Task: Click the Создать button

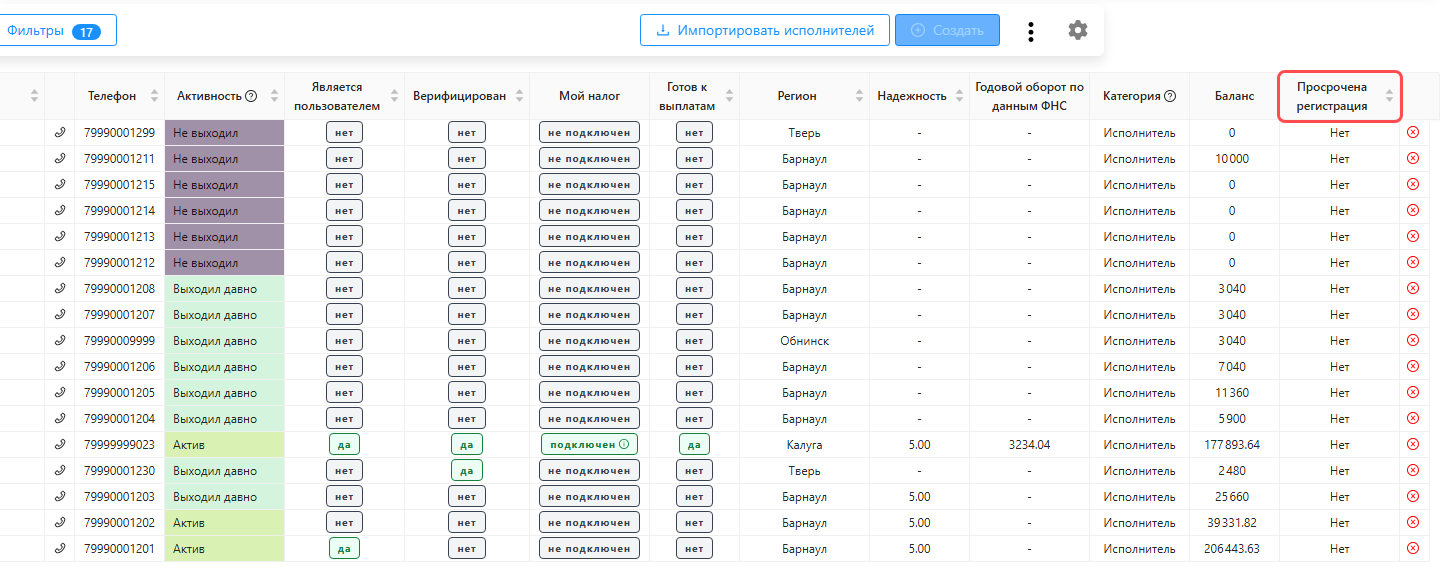Action: point(947,30)
